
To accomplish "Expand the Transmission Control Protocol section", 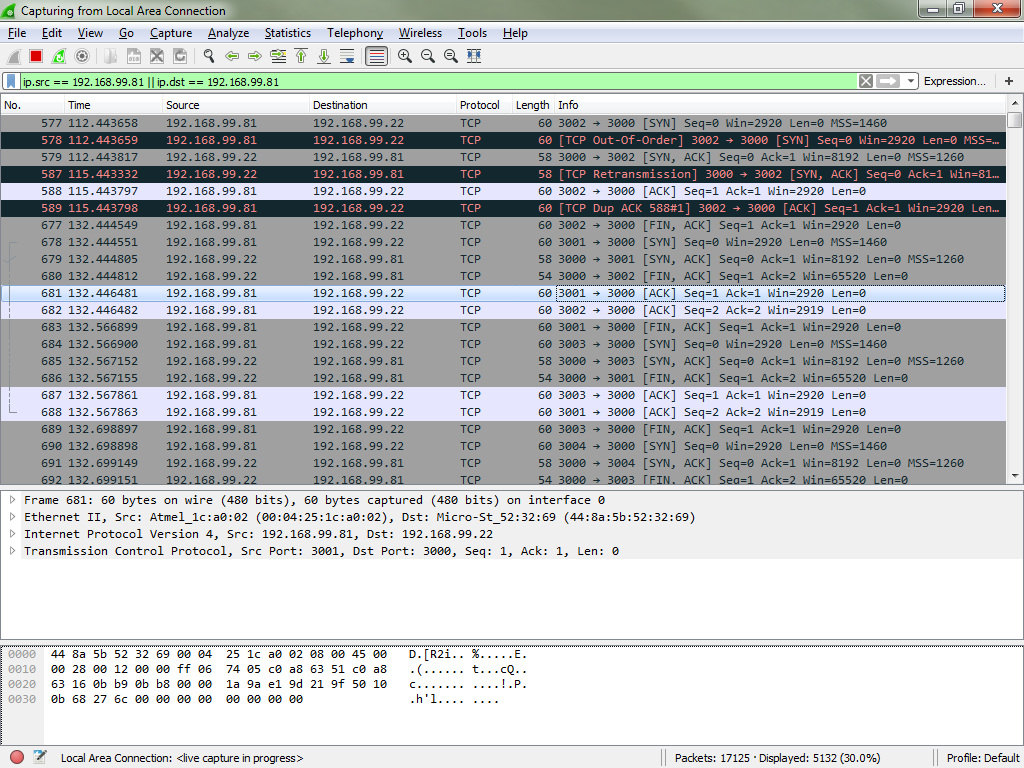I will (x=12, y=551).
